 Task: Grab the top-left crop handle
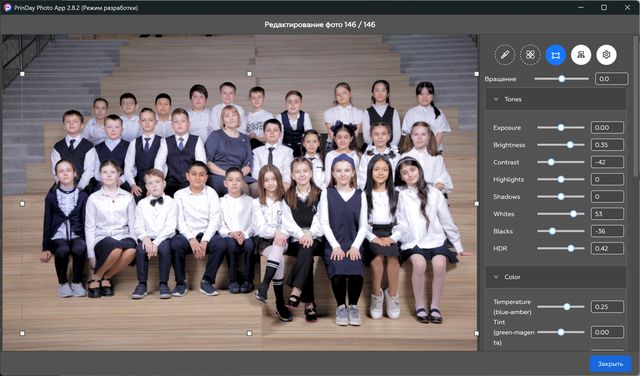pyautogui.click(x=22, y=74)
